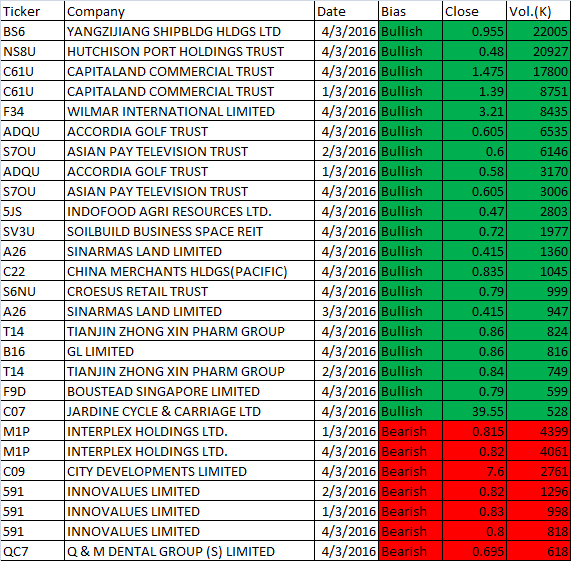The width and height of the screenshot is (575, 561).
Task: Select volume cell 6146
Action: 538,151
